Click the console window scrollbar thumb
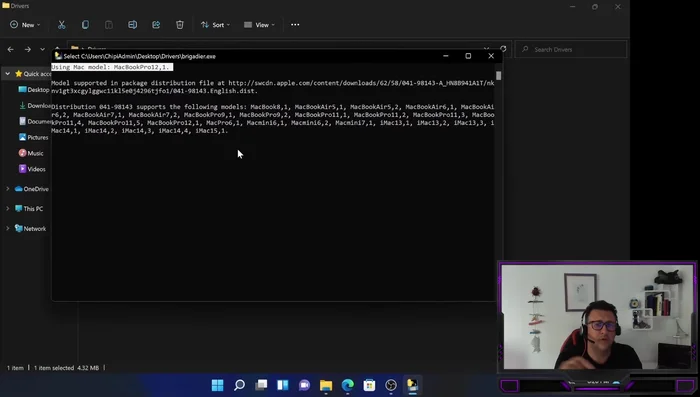Screen dimensions: 700x397 click(499, 75)
